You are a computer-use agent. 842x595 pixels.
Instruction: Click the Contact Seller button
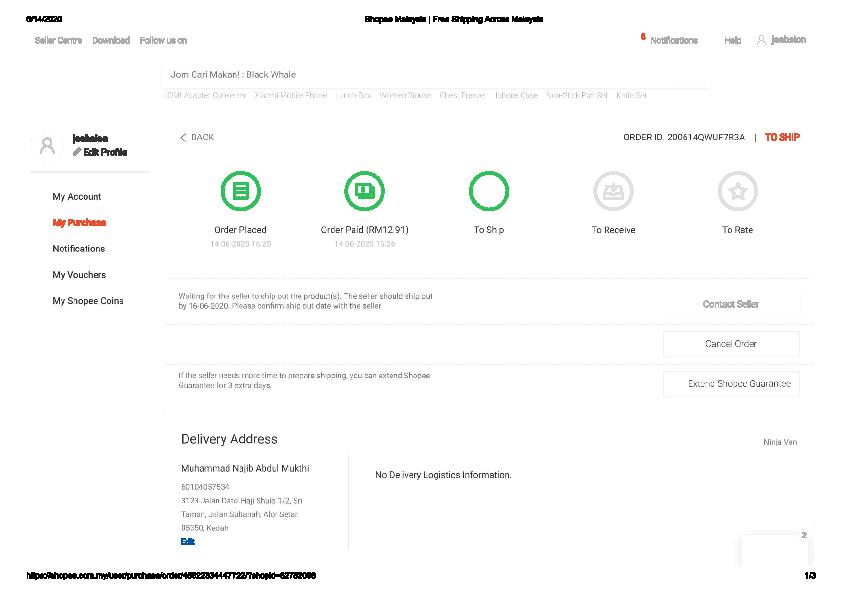point(731,304)
